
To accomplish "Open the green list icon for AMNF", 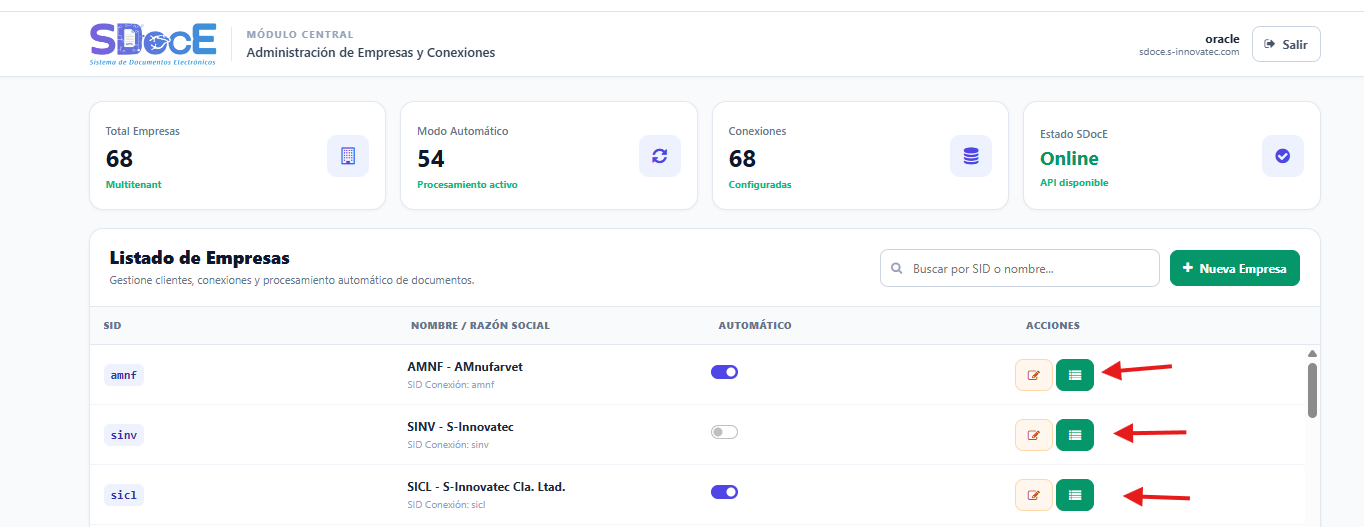I will [1075, 375].
